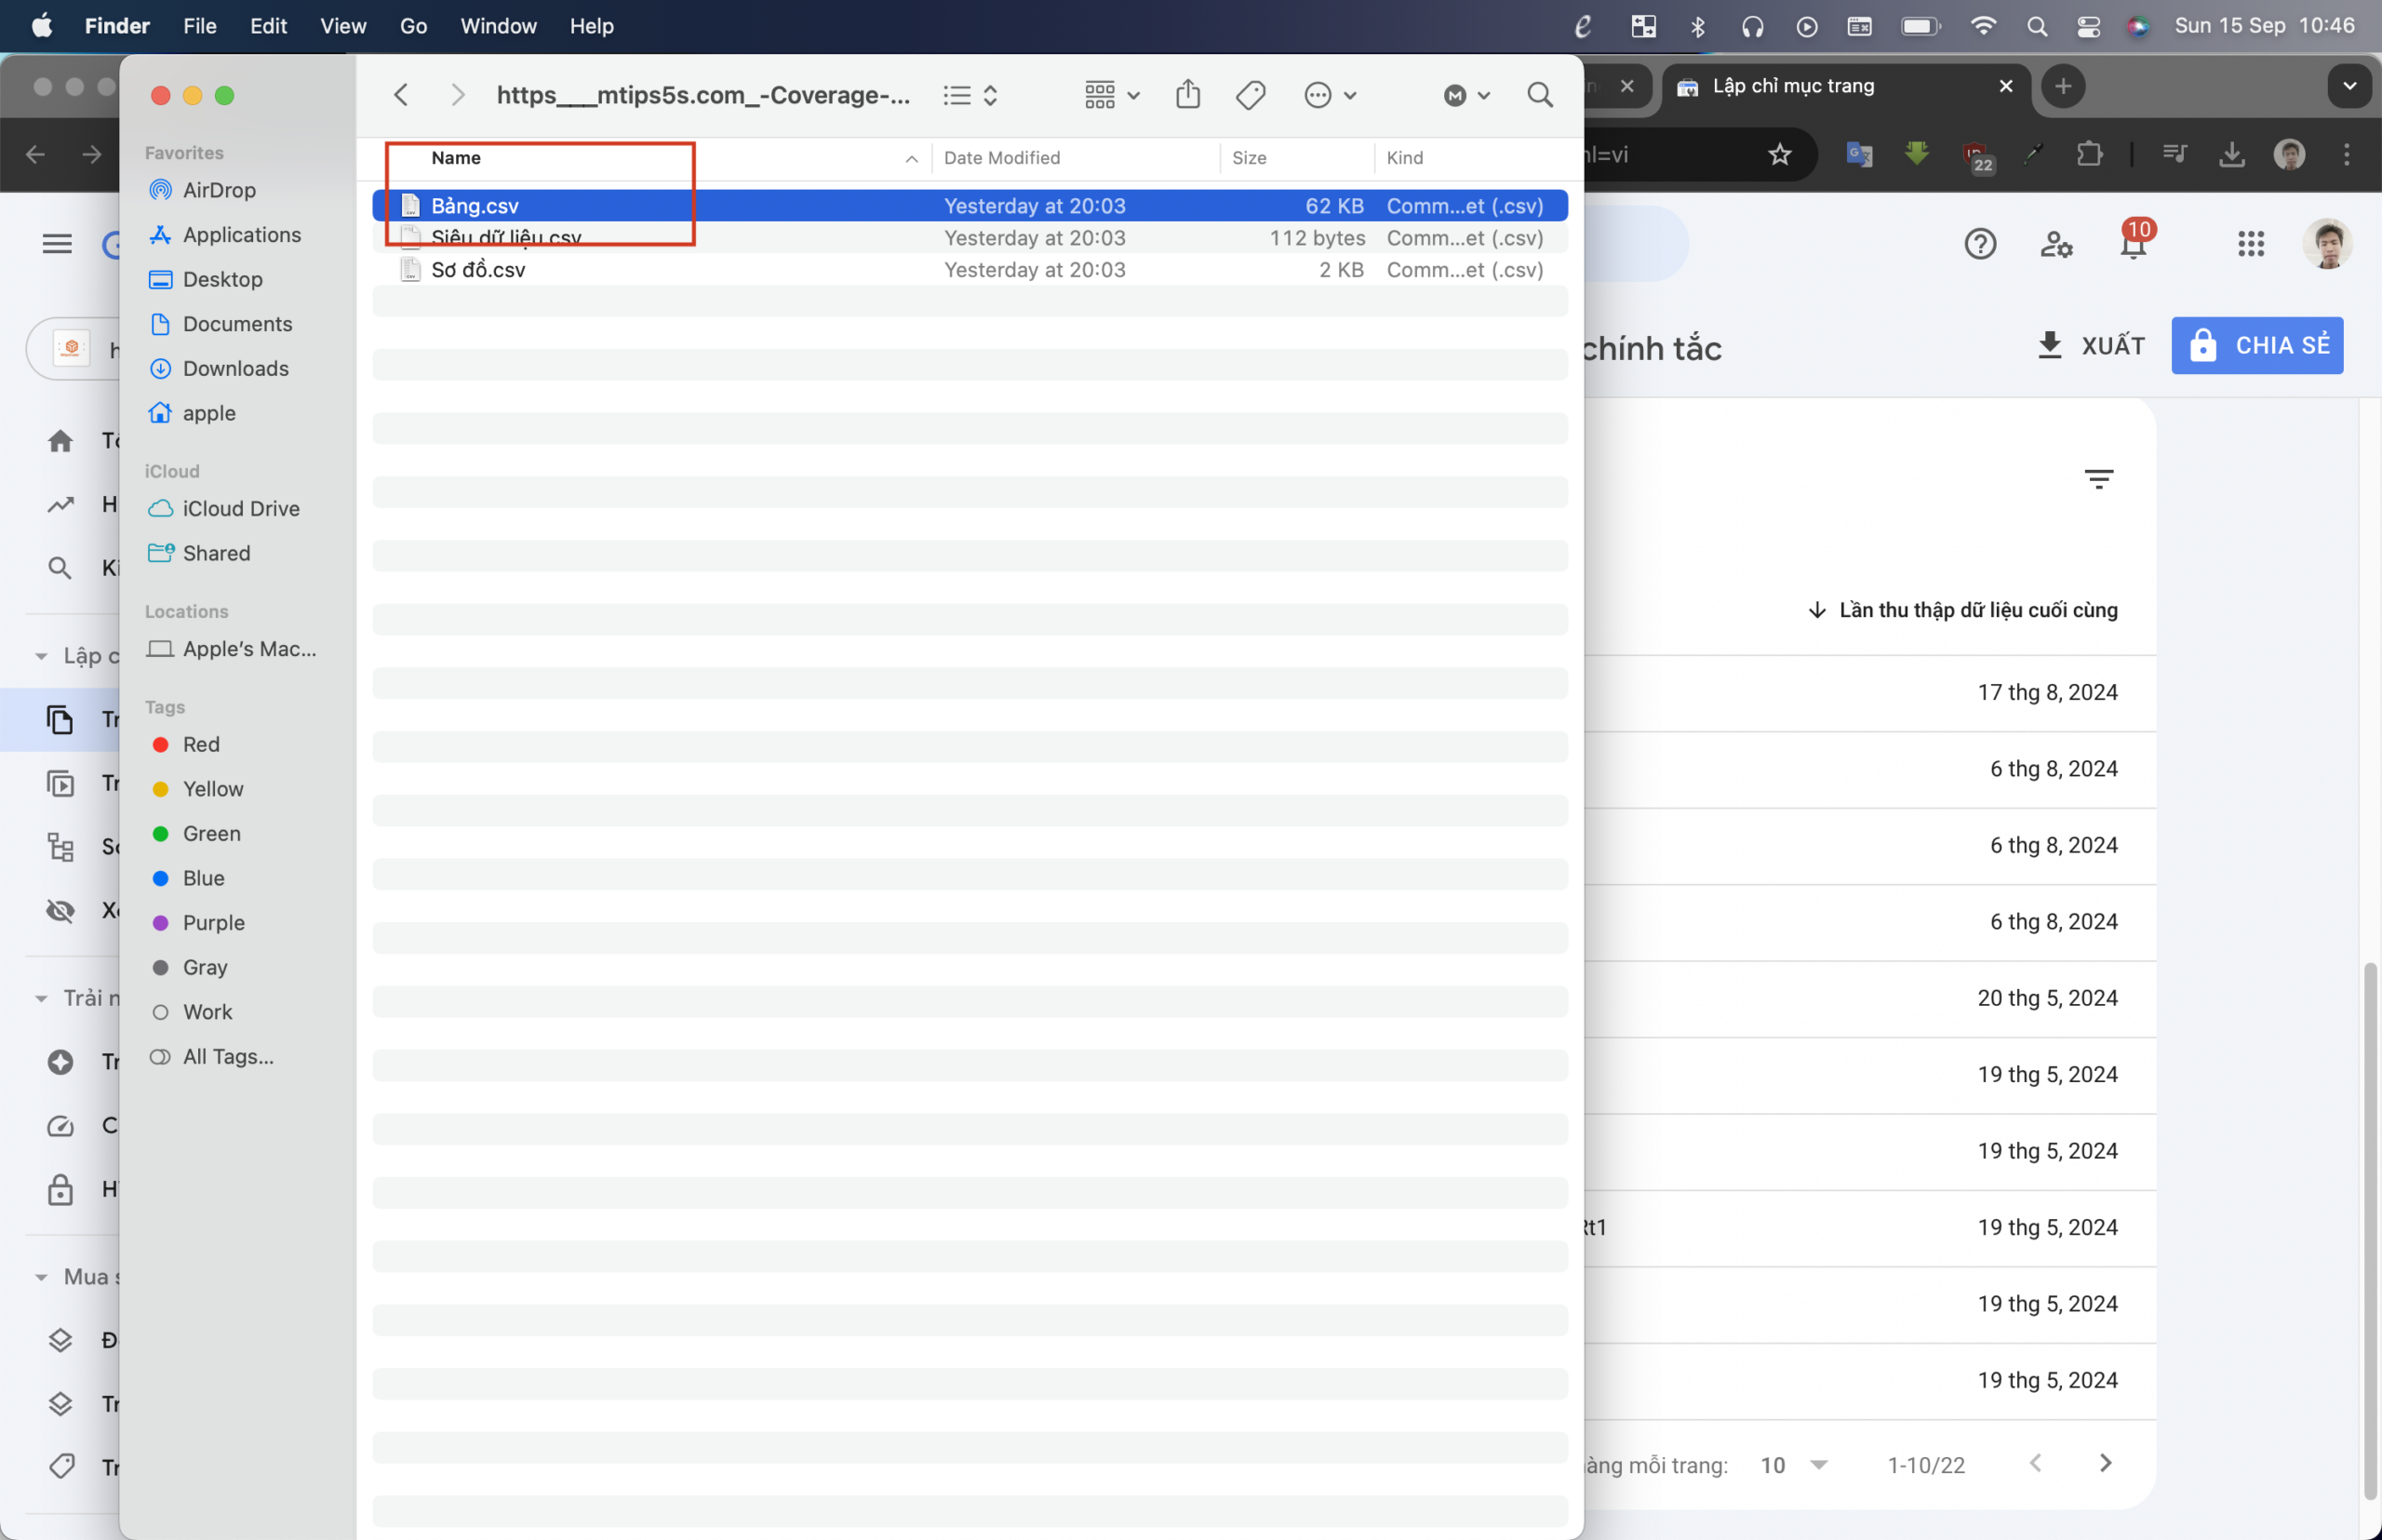The height and width of the screenshot is (1540, 2382).
Task: Click the Name column header to sort
Action: pyautogui.click(x=455, y=156)
